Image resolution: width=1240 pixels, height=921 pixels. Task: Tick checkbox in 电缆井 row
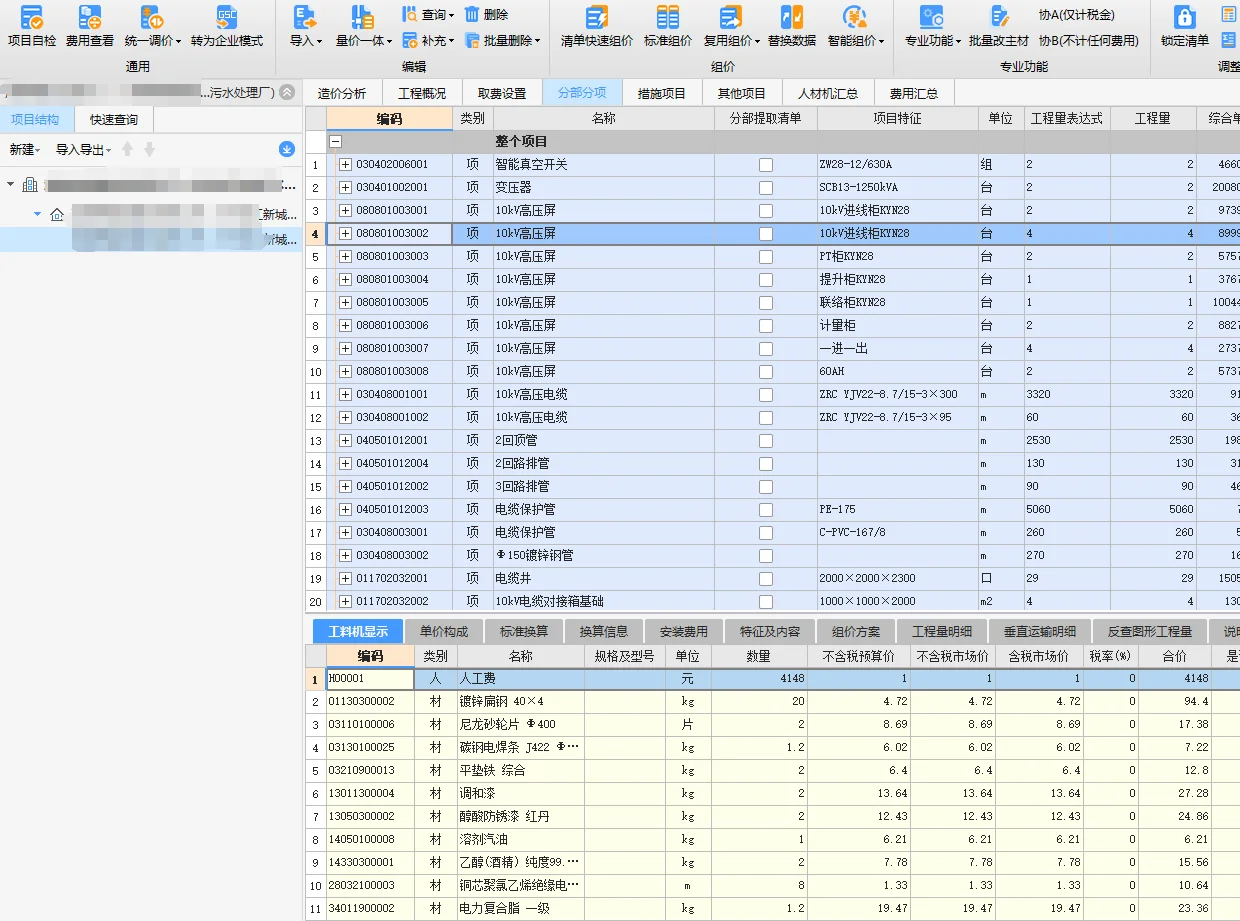[x=766, y=579]
